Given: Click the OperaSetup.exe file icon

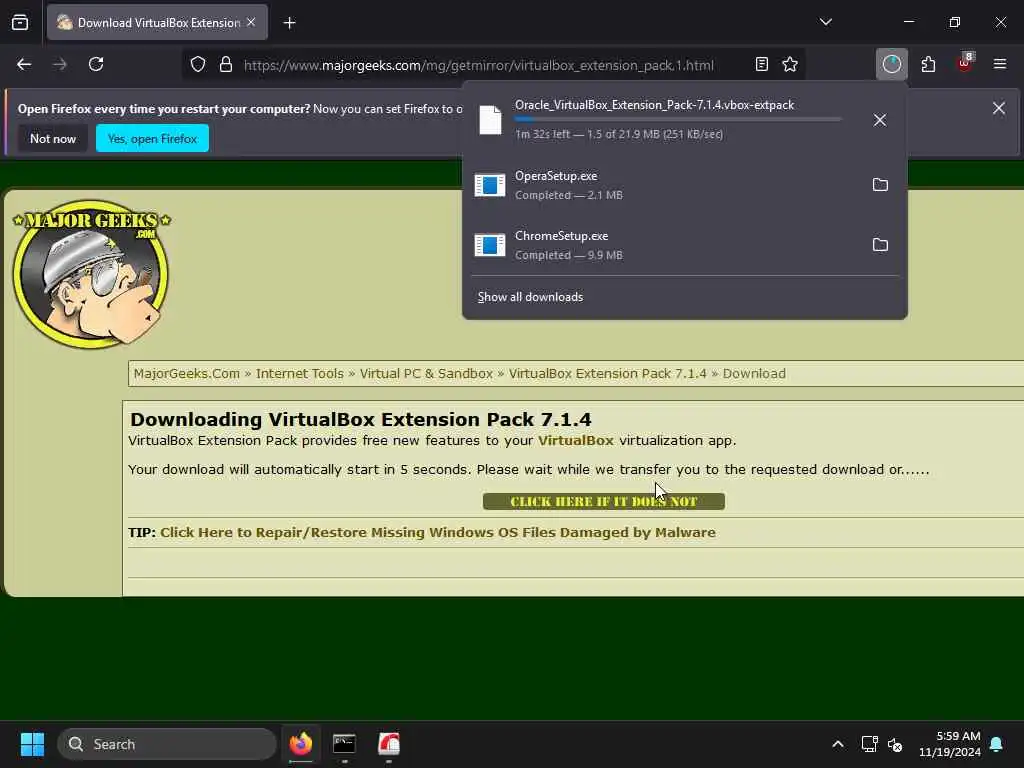Looking at the screenshot, I should pyautogui.click(x=490, y=185).
